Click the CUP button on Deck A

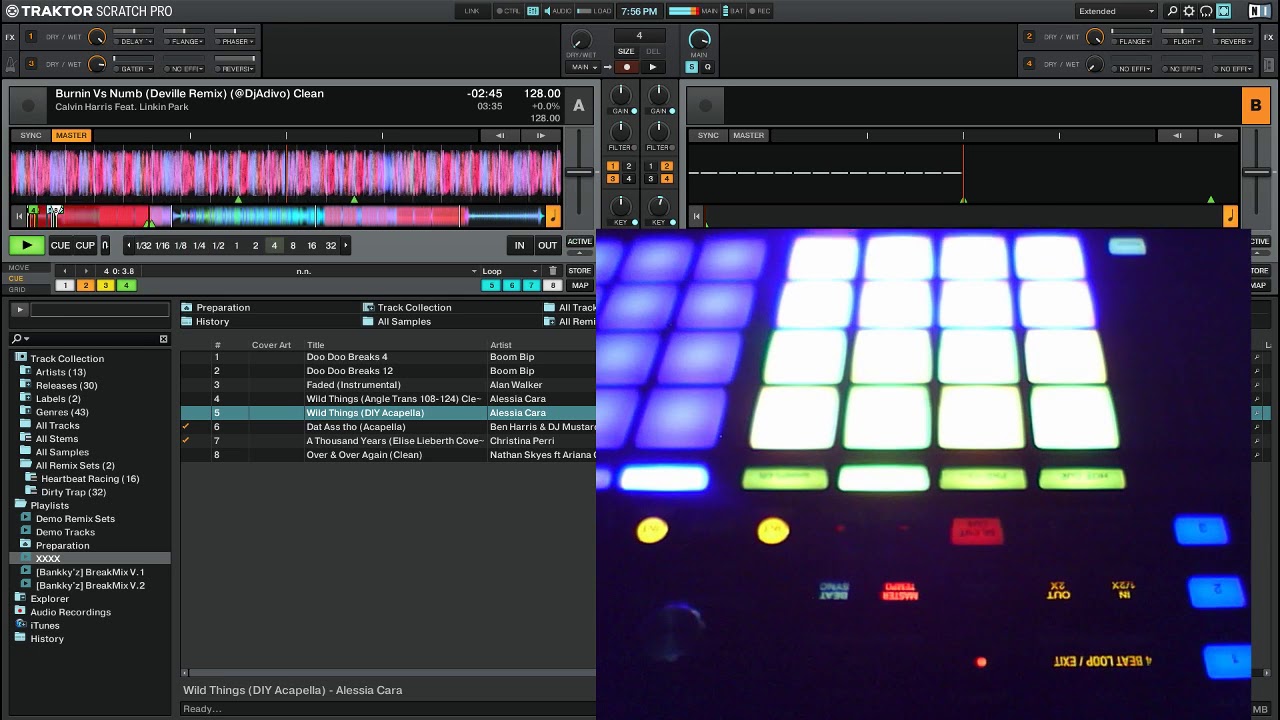pos(85,245)
